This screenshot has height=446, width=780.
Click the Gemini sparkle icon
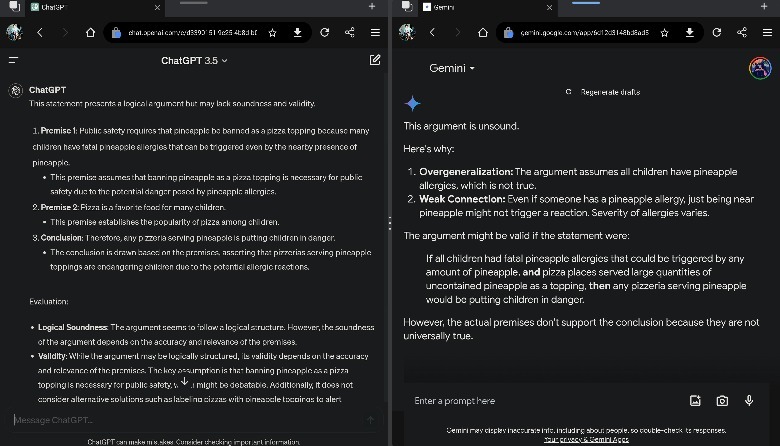click(x=412, y=103)
